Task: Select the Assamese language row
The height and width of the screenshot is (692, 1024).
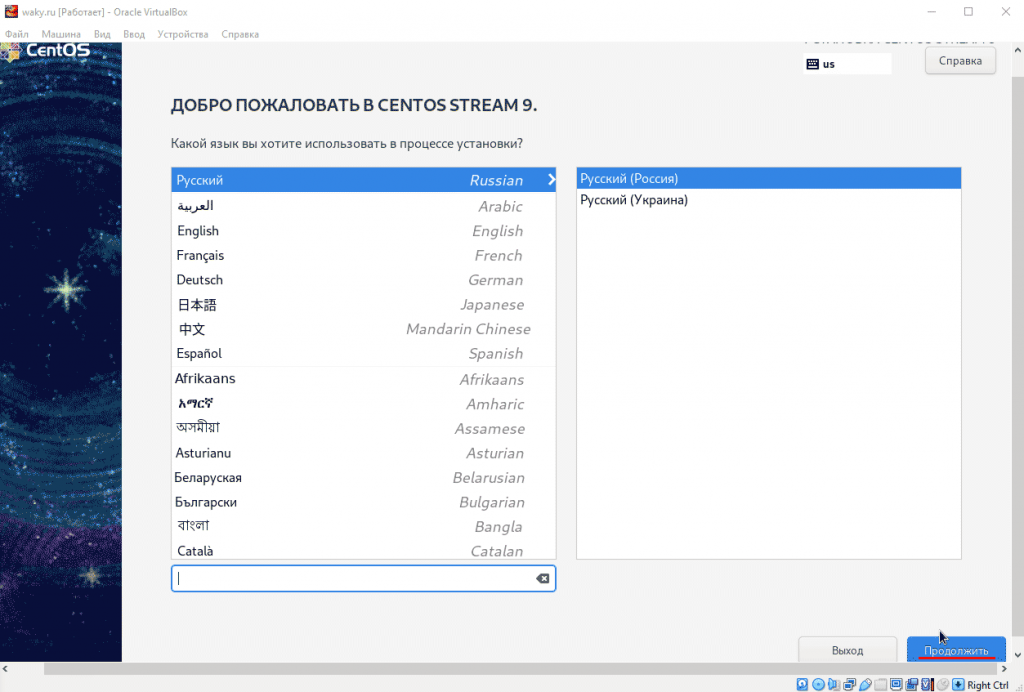Action: point(363,428)
